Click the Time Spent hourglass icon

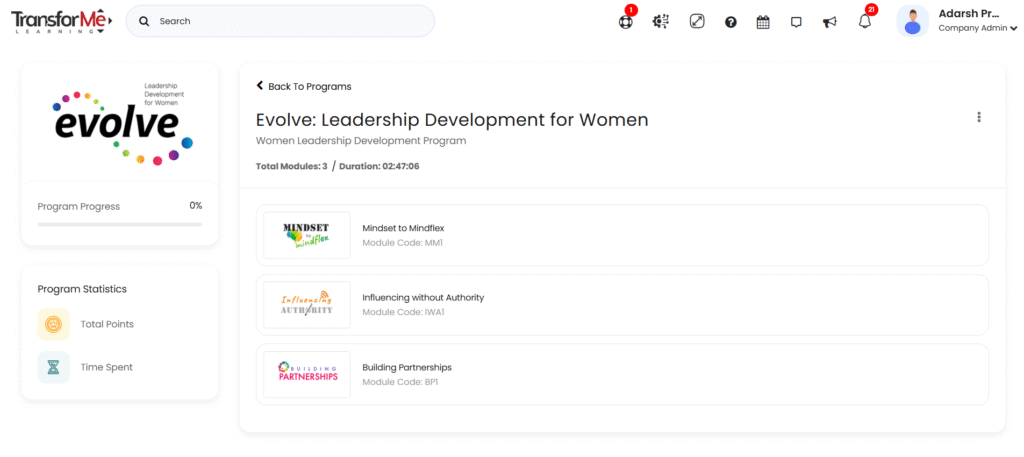54,367
